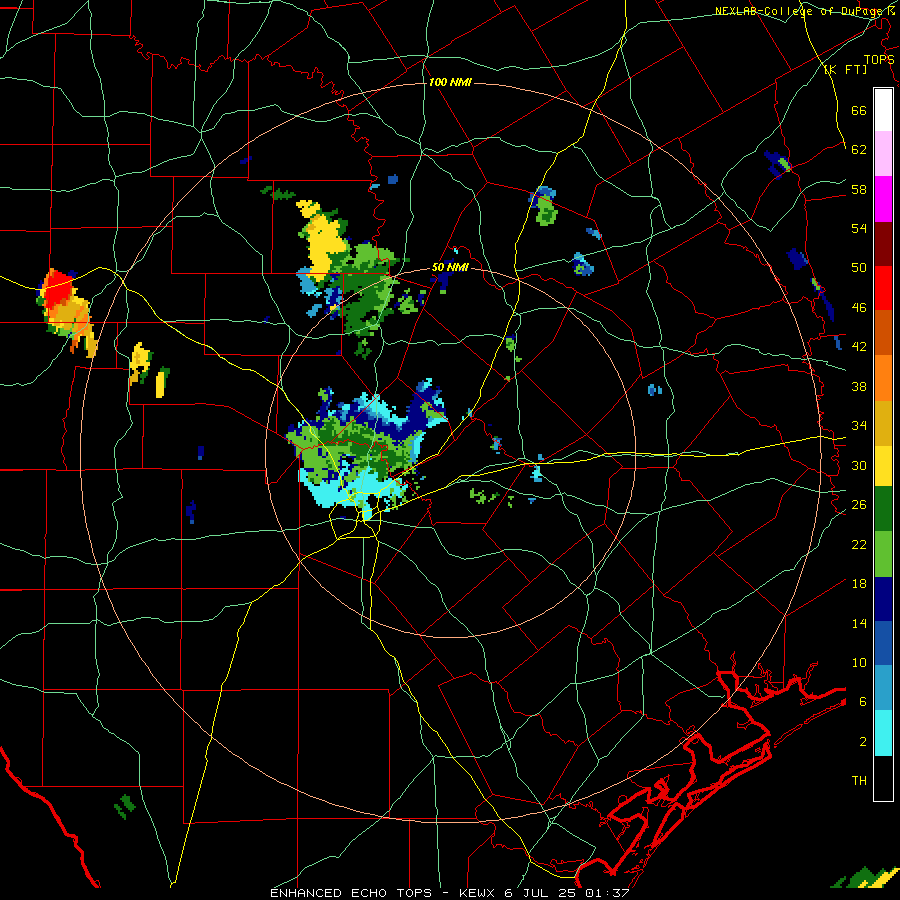This screenshot has width=900, height=900.
Task: Click the legend value '14'
Action: click(859, 623)
